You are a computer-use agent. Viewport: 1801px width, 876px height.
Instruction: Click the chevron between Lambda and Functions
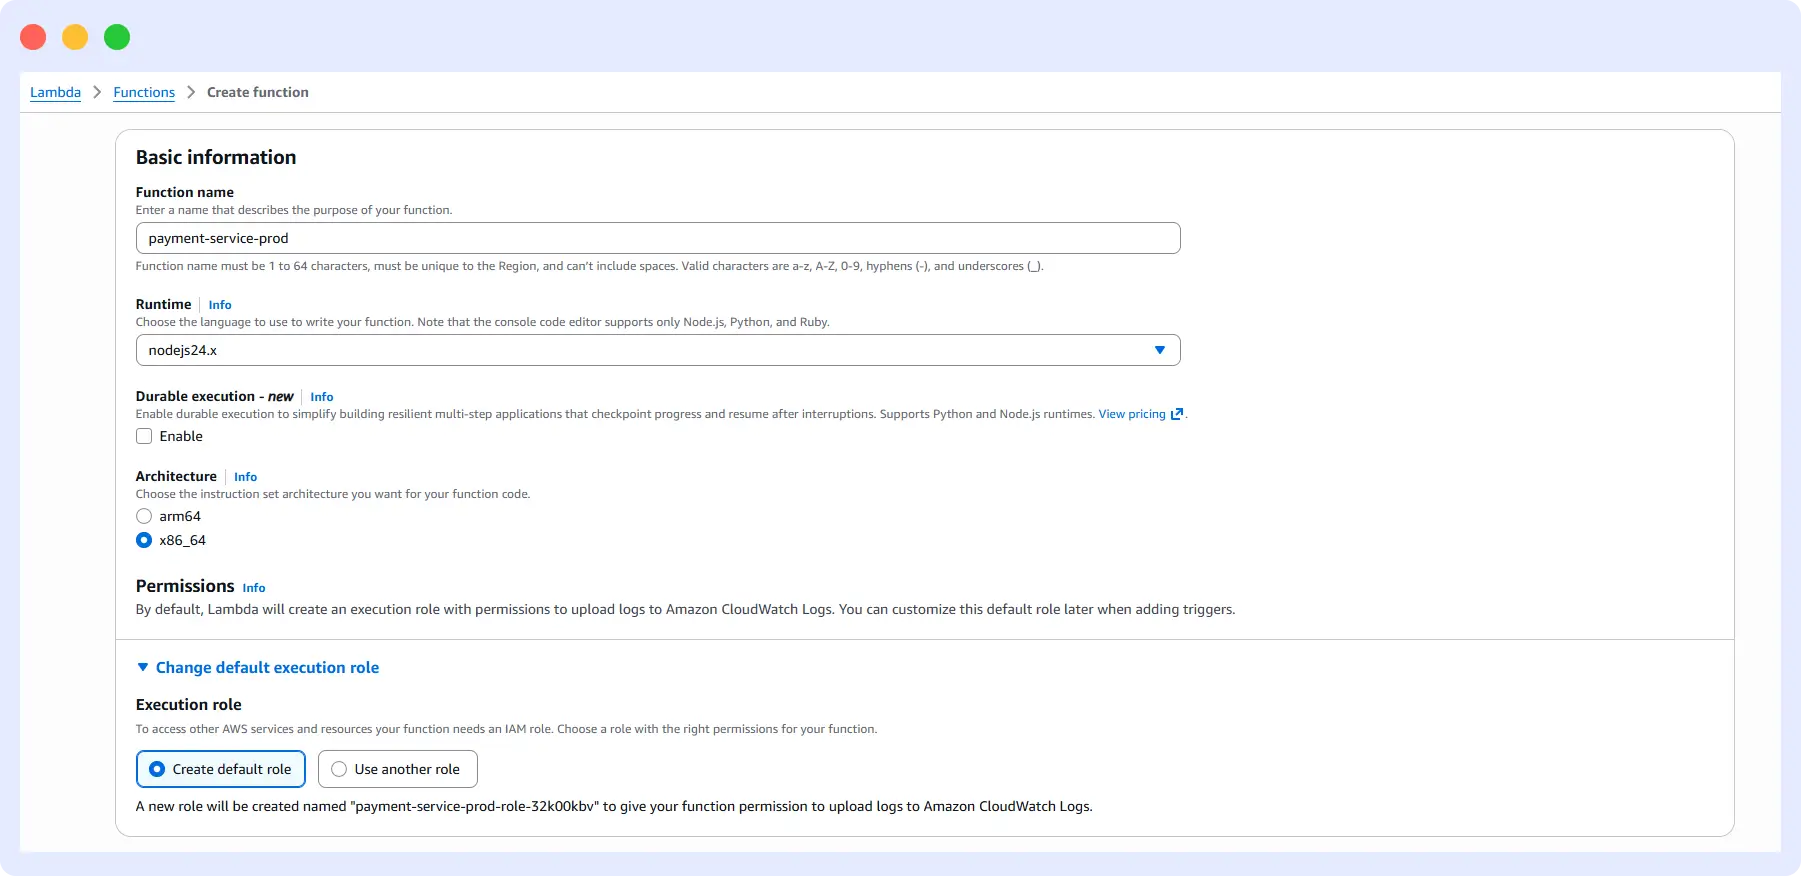coord(97,92)
